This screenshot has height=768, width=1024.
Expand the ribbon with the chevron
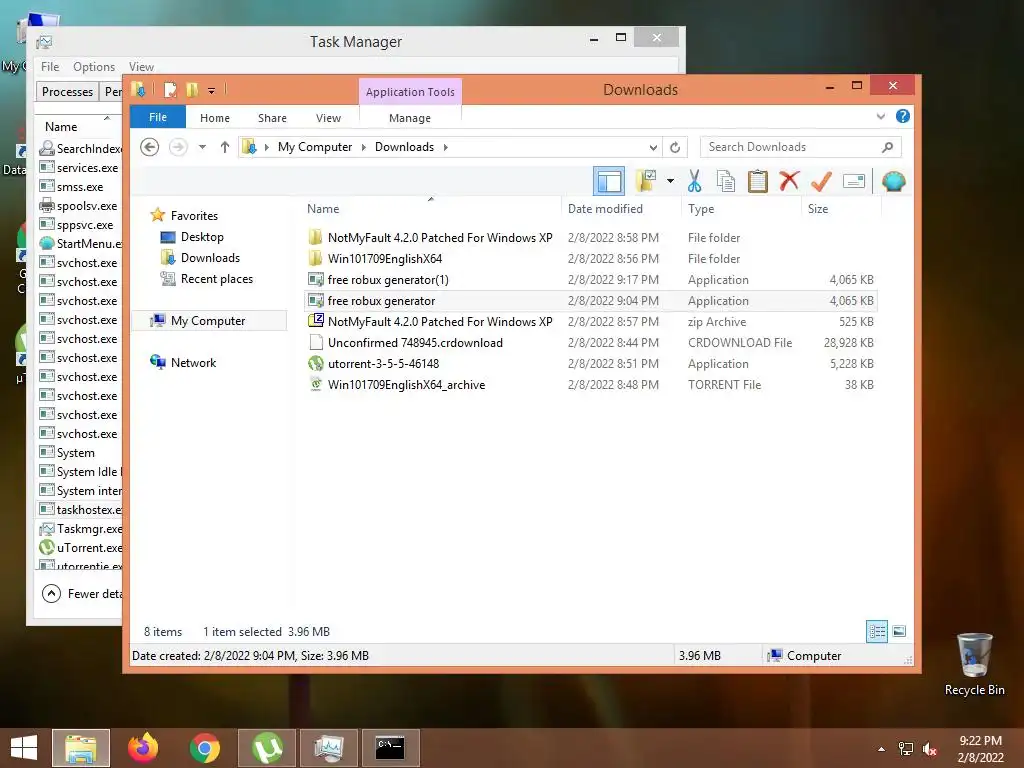(881, 117)
